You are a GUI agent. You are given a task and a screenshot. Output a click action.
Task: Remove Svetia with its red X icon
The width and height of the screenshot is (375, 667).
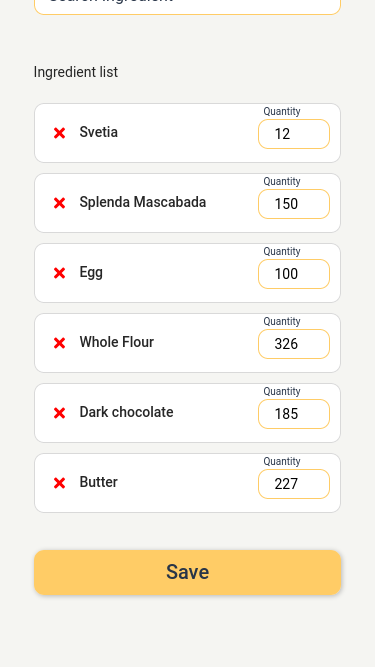click(60, 133)
